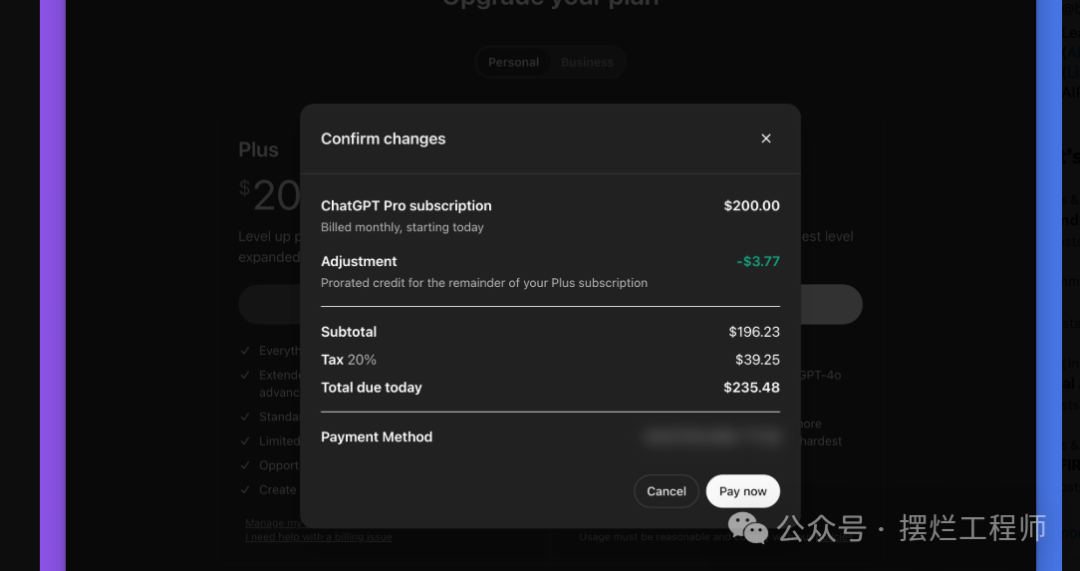The image size is (1080, 571).
Task: Click the checkmark beside the "Create" feature
Action: [245, 490]
